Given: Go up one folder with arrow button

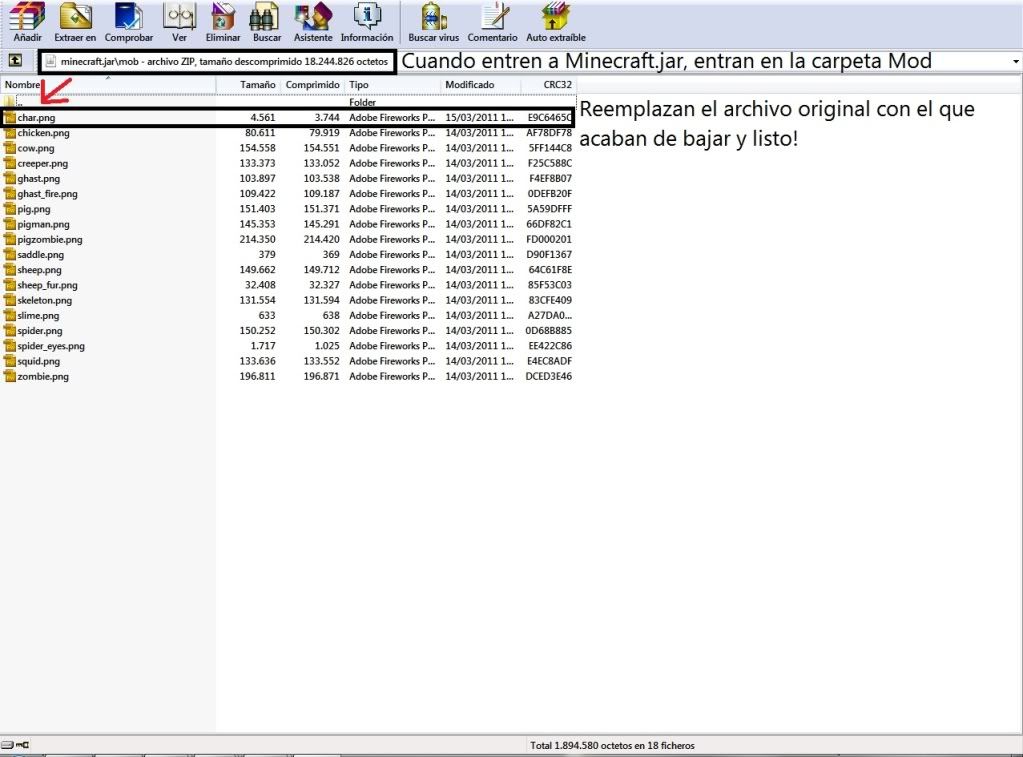Looking at the screenshot, I should tap(15, 61).
